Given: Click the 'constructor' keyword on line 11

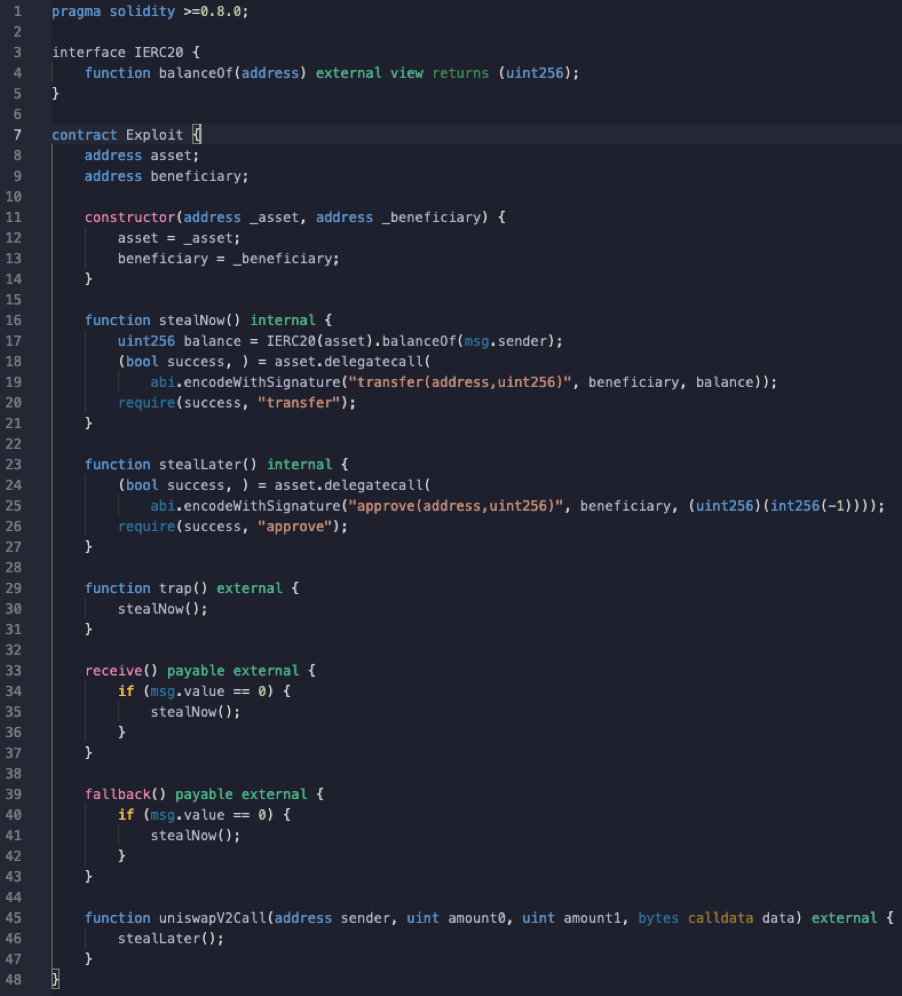Looking at the screenshot, I should pyautogui.click(x=130, y=217).
